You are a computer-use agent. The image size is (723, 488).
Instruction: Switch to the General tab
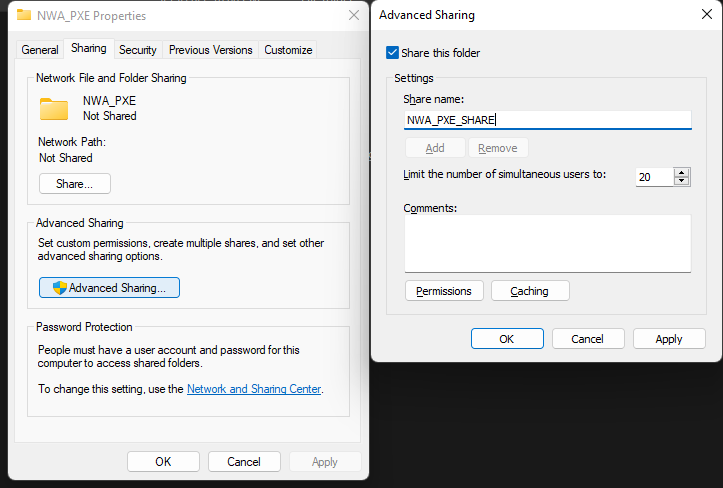coord(40,50)
